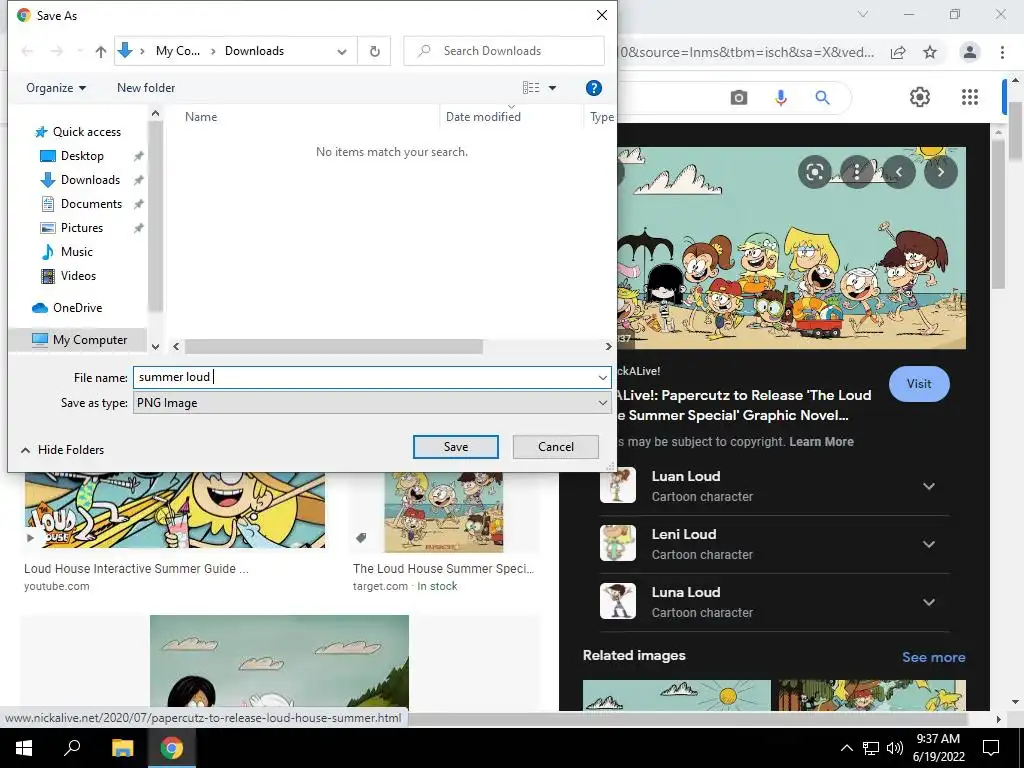Select Downloads in address breadcrumb
1024x768 pixels.
[x=254, y=51]
